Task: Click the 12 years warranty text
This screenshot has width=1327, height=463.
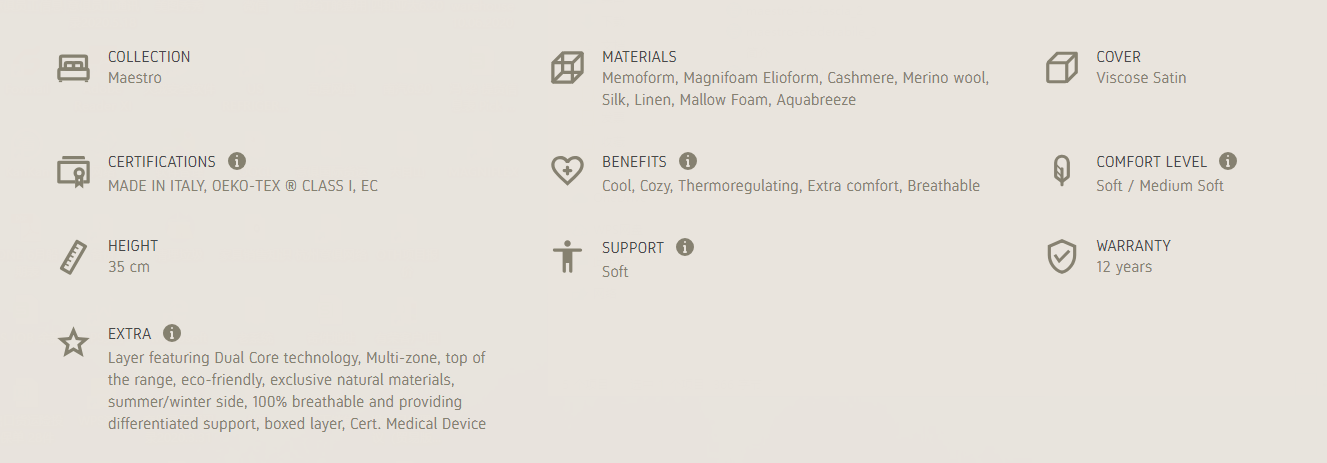Action: [1124, 267]
